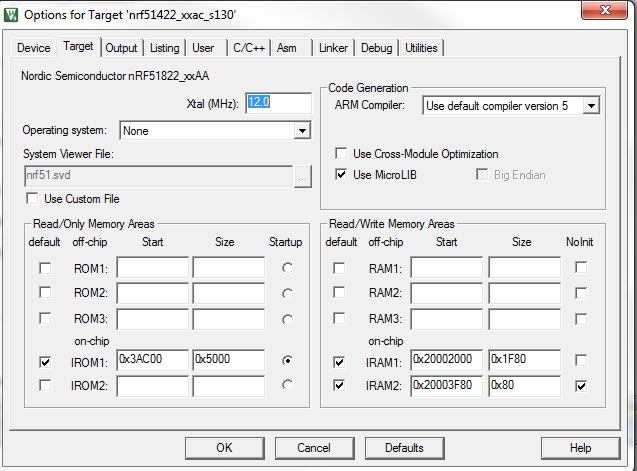Click the IROM2 Size field
This screenshot has width=637, height=471.
coord(229,386)
